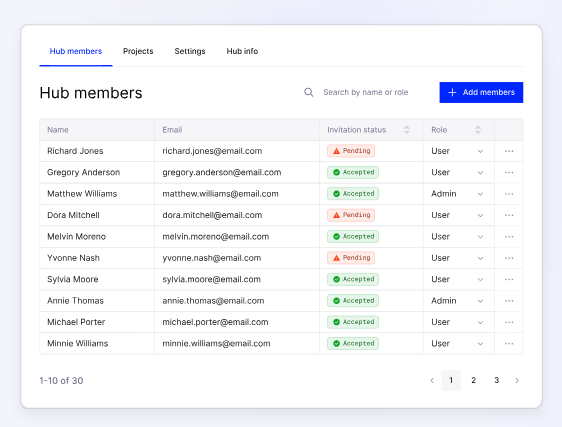This screenshot has height=427, width=562.
Task: Click the name Yvonne Nash
Action: click(x=73, y=258)
